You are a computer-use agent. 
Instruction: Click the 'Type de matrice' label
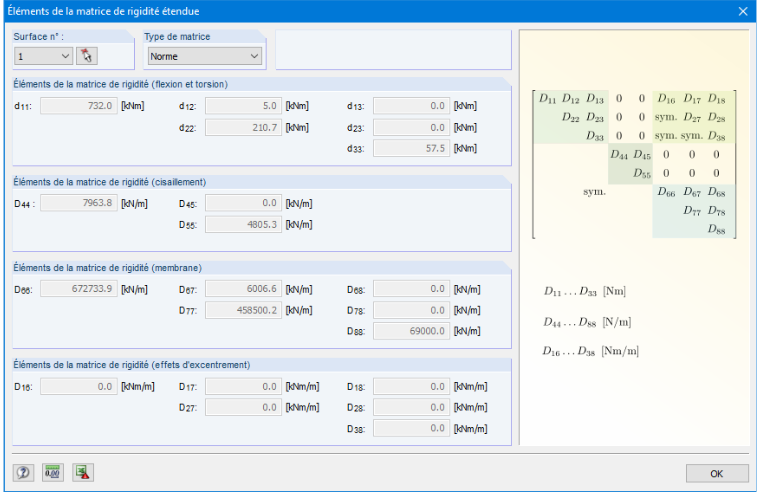[x=177, y=37]
